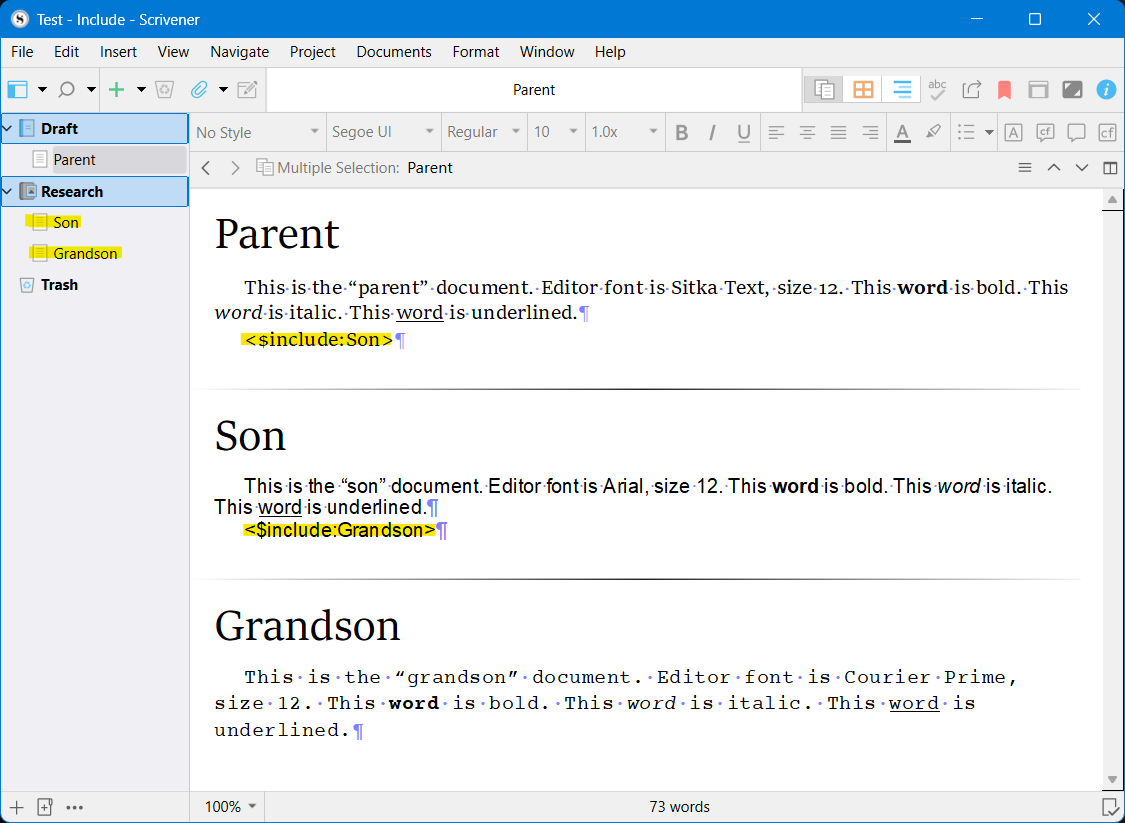Click the 73 words count label
Viewport: 1125px width, 823px height.
[679, 807]
